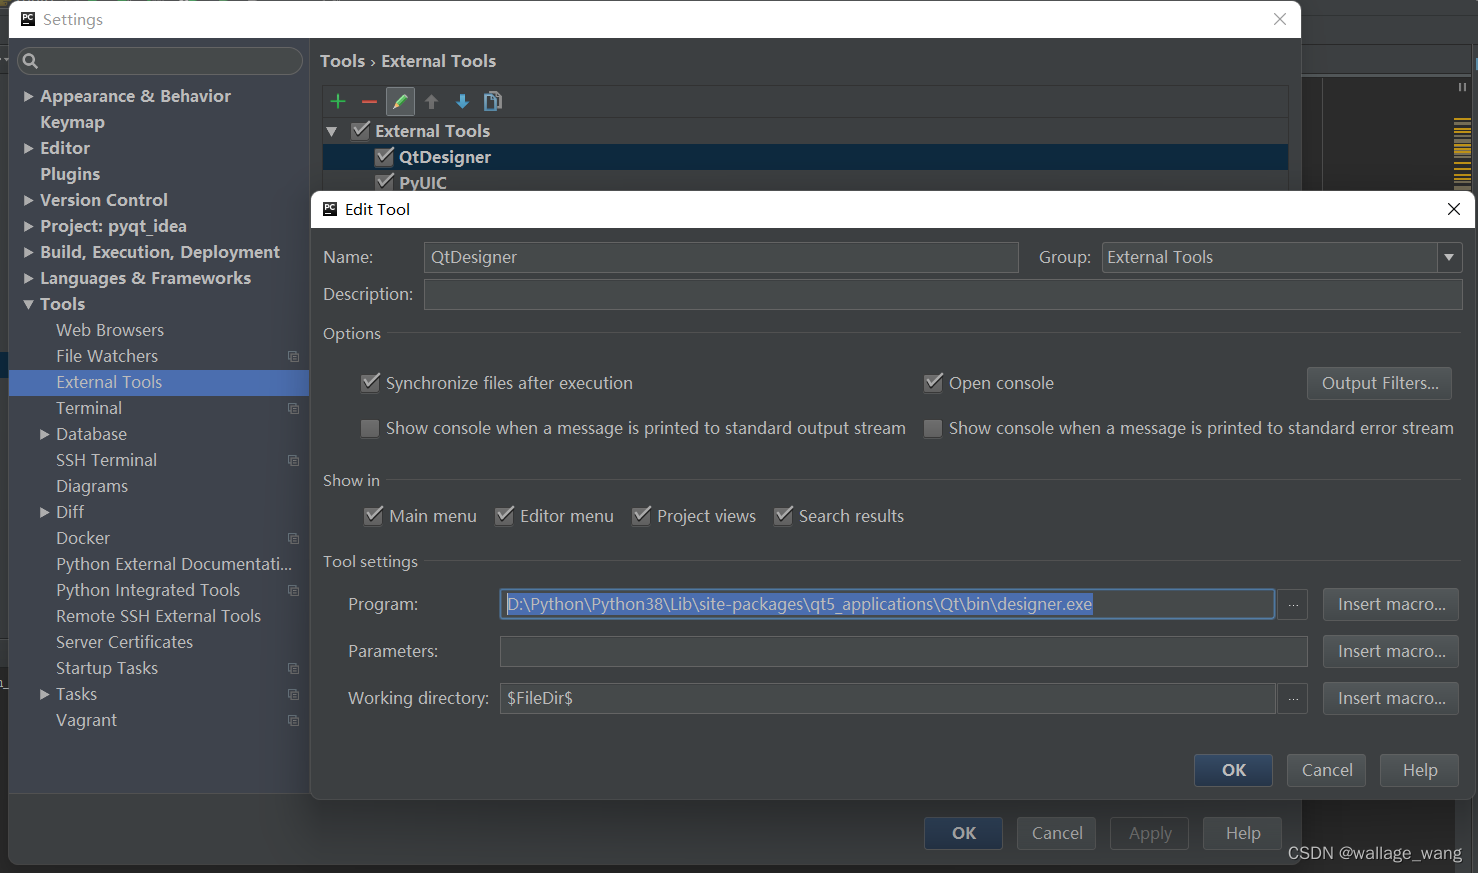Uncheck Editor menu in Show in
Viewport: 1478px width, 873px height.
[505, 515]
